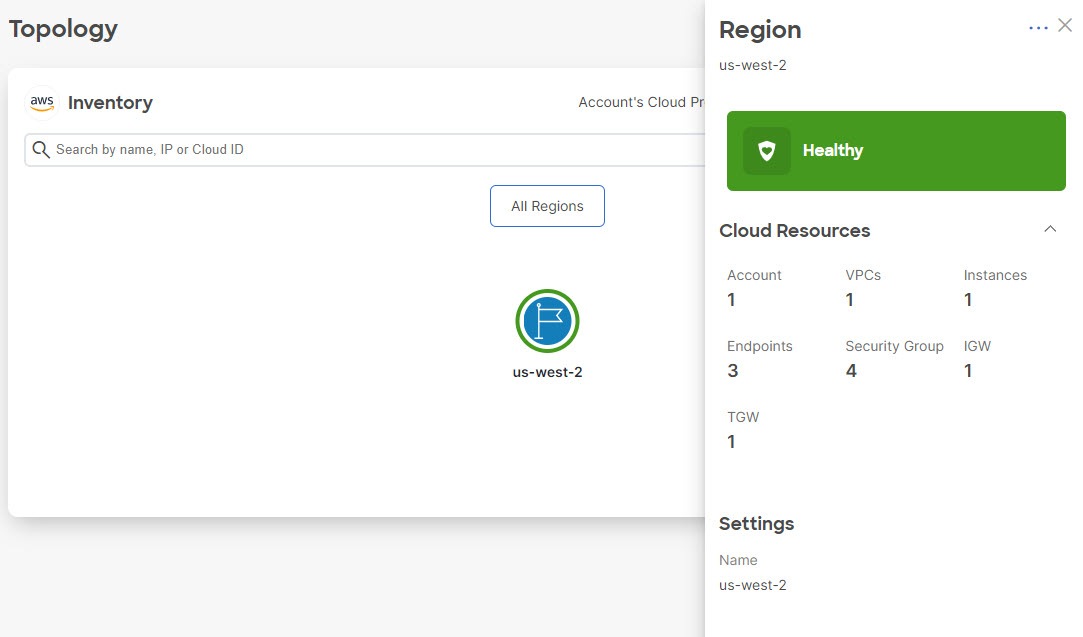This screenshot has width=1083, height=637.
Task: Click the Region panel title
Action: coord(760,30)
